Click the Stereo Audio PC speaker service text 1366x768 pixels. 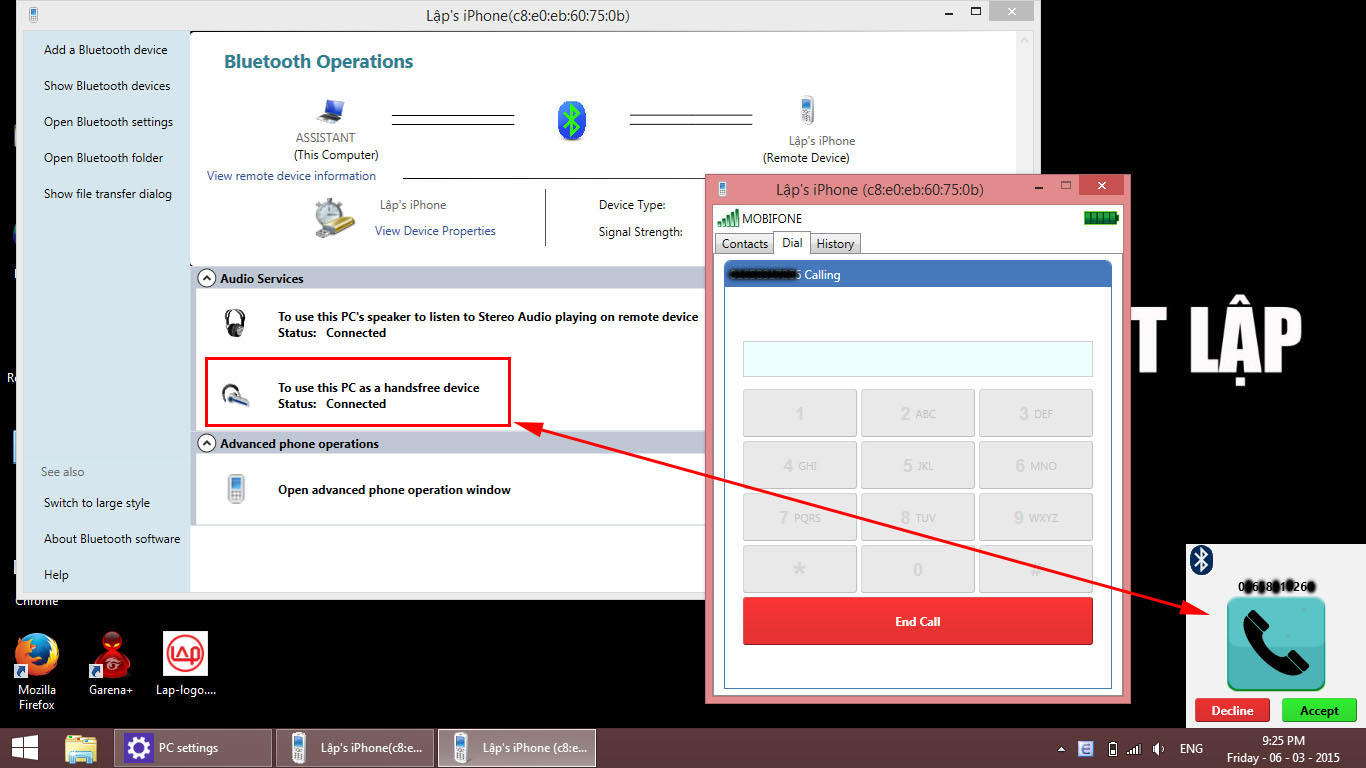(x=488, y=317)
